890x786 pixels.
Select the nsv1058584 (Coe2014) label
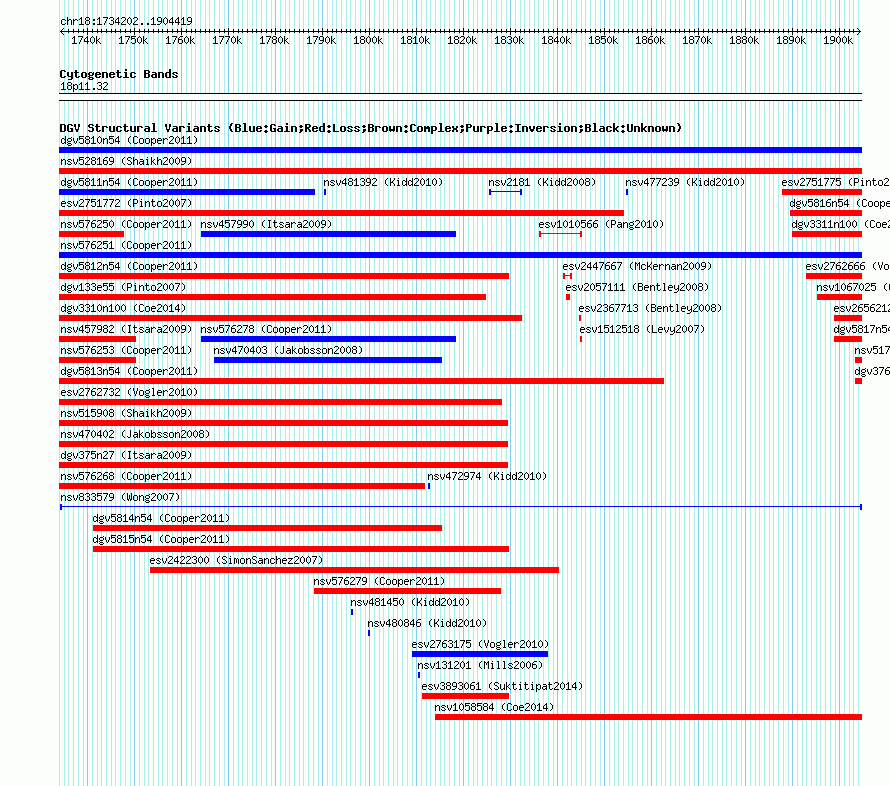click(494, 707)
